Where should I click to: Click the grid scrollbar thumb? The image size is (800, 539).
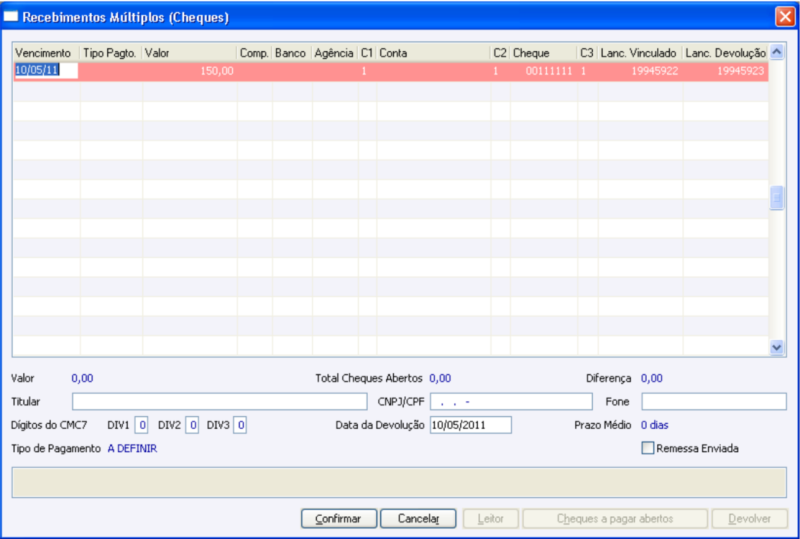777,198
